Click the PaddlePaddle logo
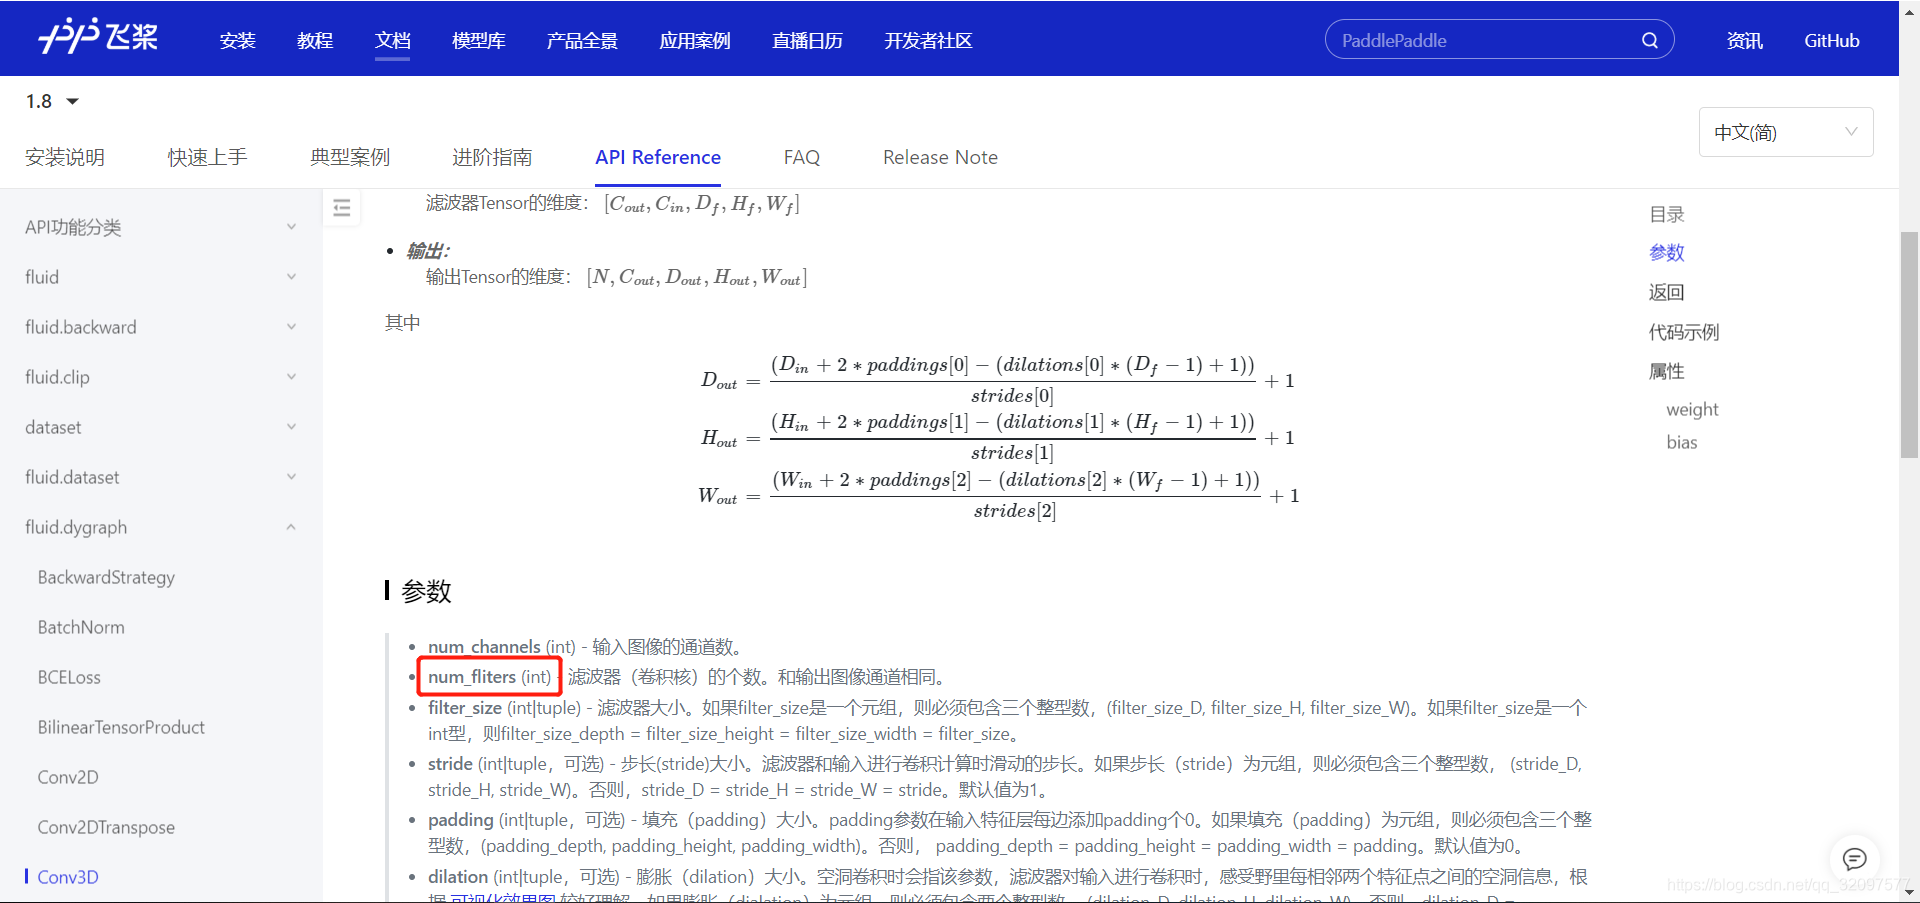 pos(98,38)
